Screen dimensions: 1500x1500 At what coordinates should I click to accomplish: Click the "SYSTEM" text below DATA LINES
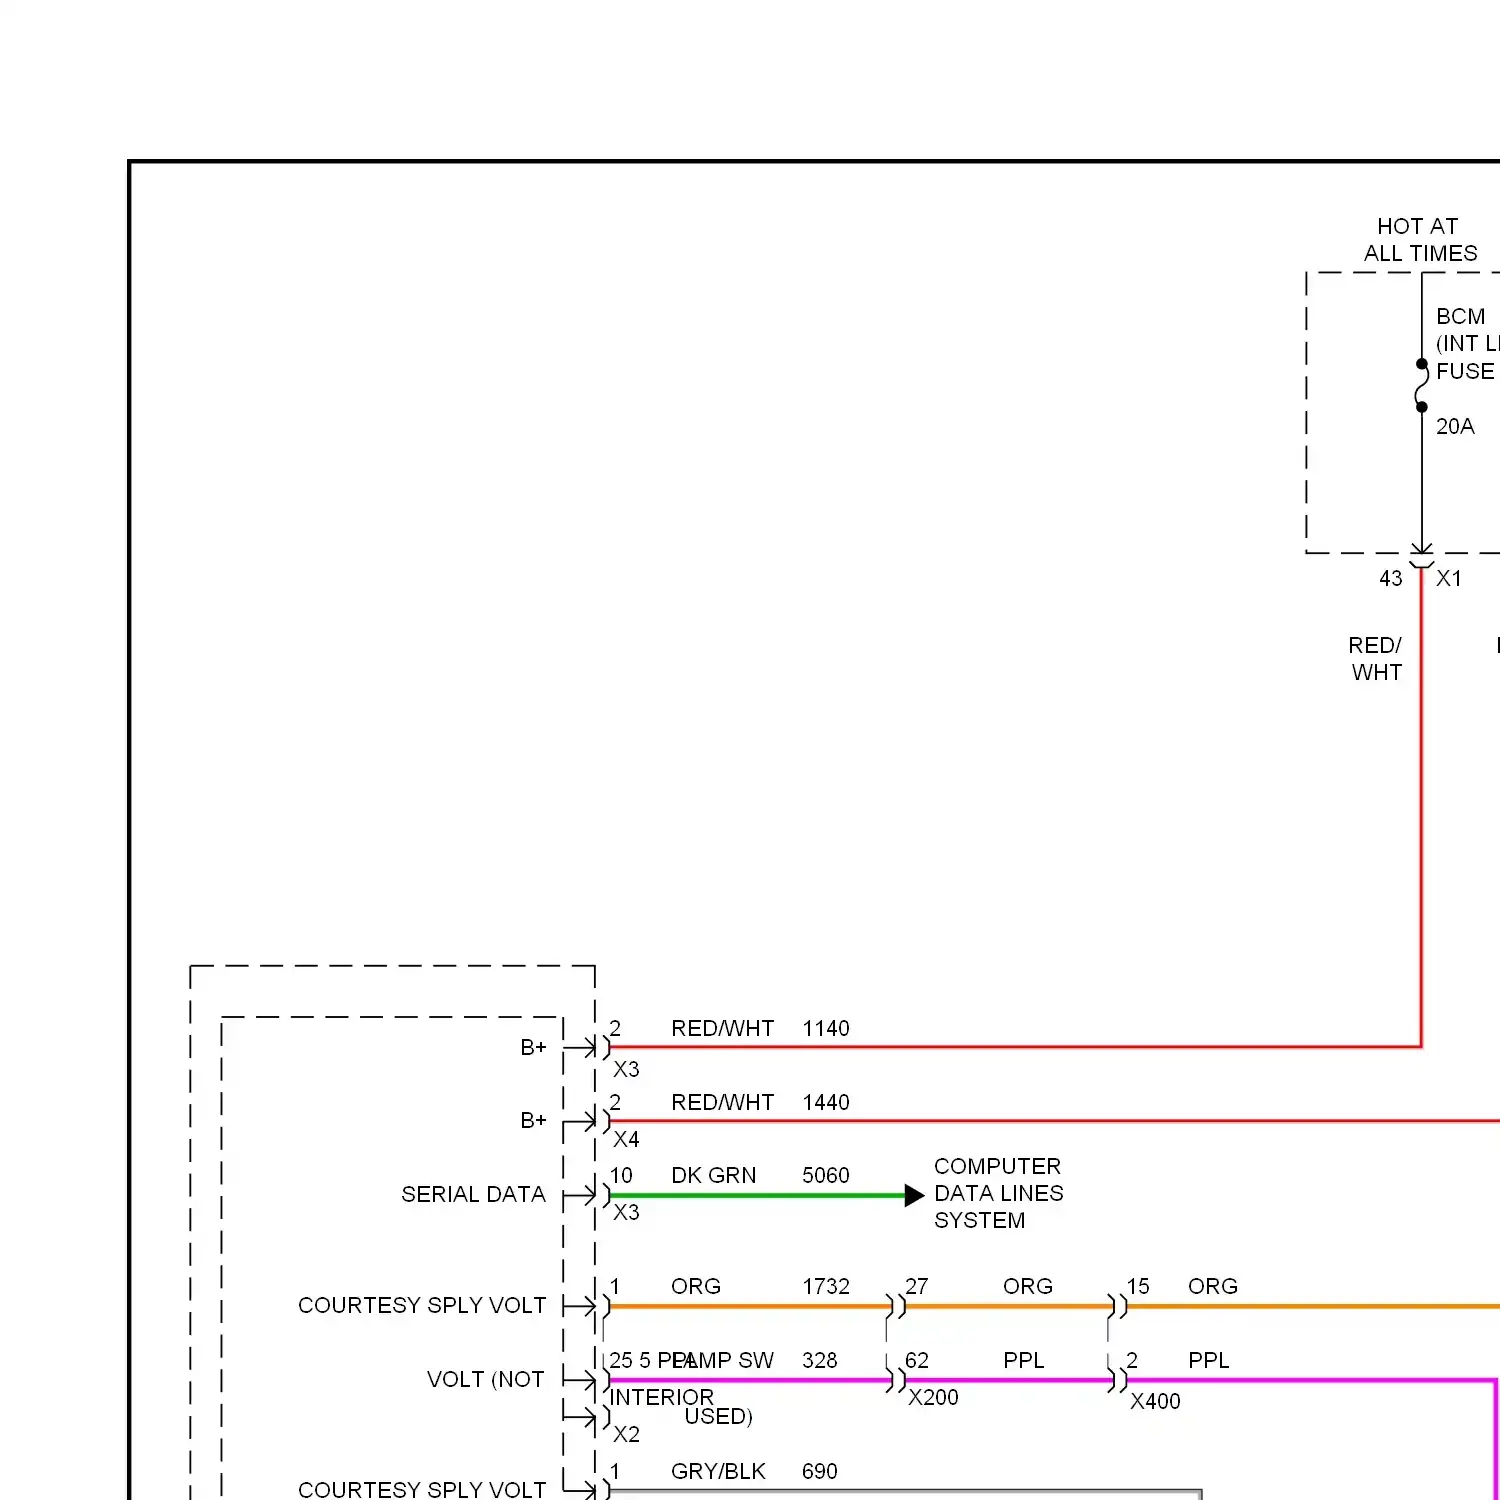(x=979, y=1220)
